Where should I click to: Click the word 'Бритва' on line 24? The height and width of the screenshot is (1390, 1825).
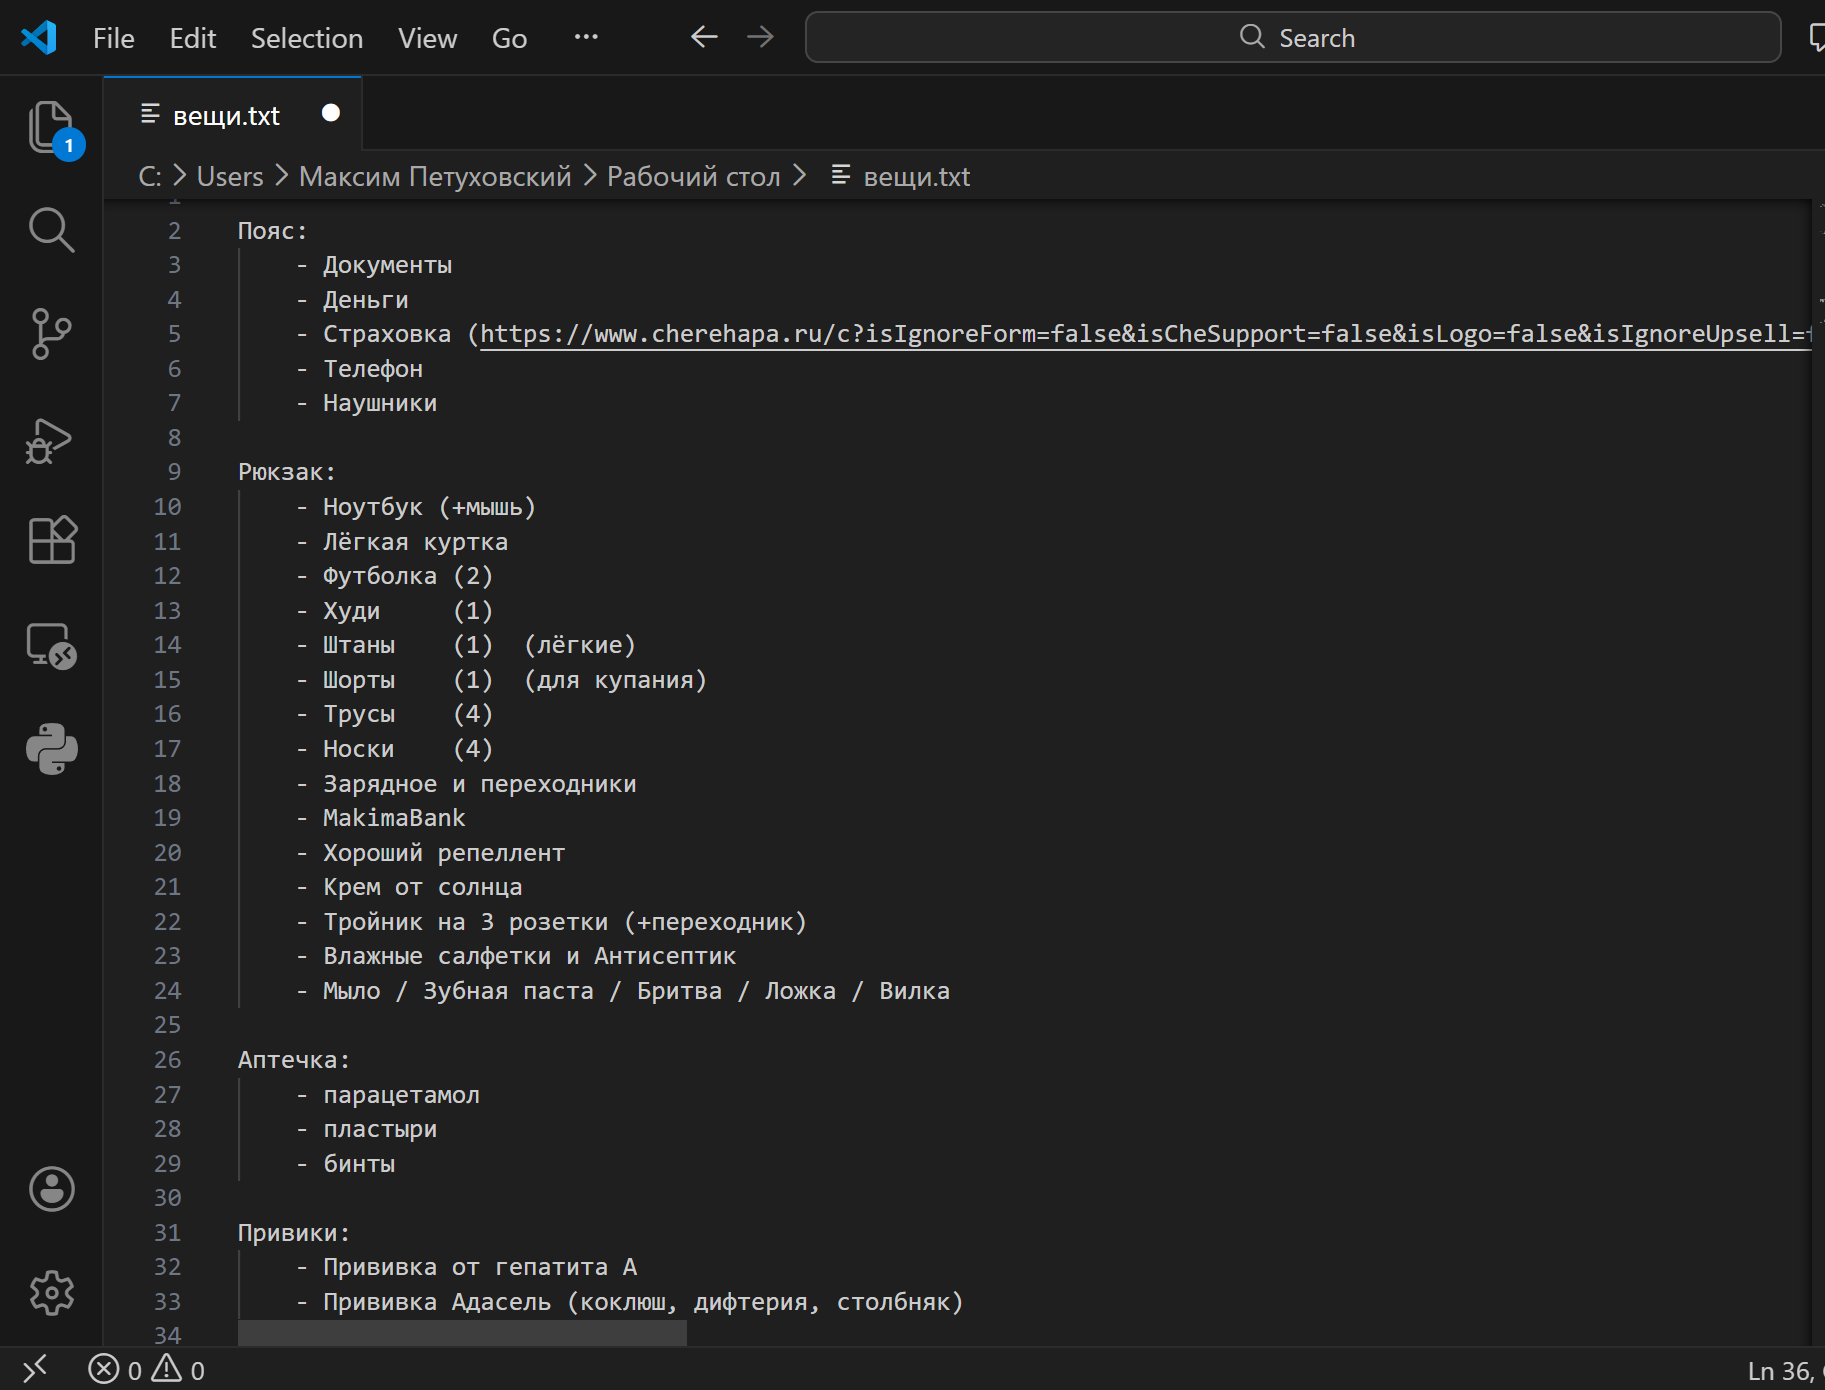click(679, 991)
